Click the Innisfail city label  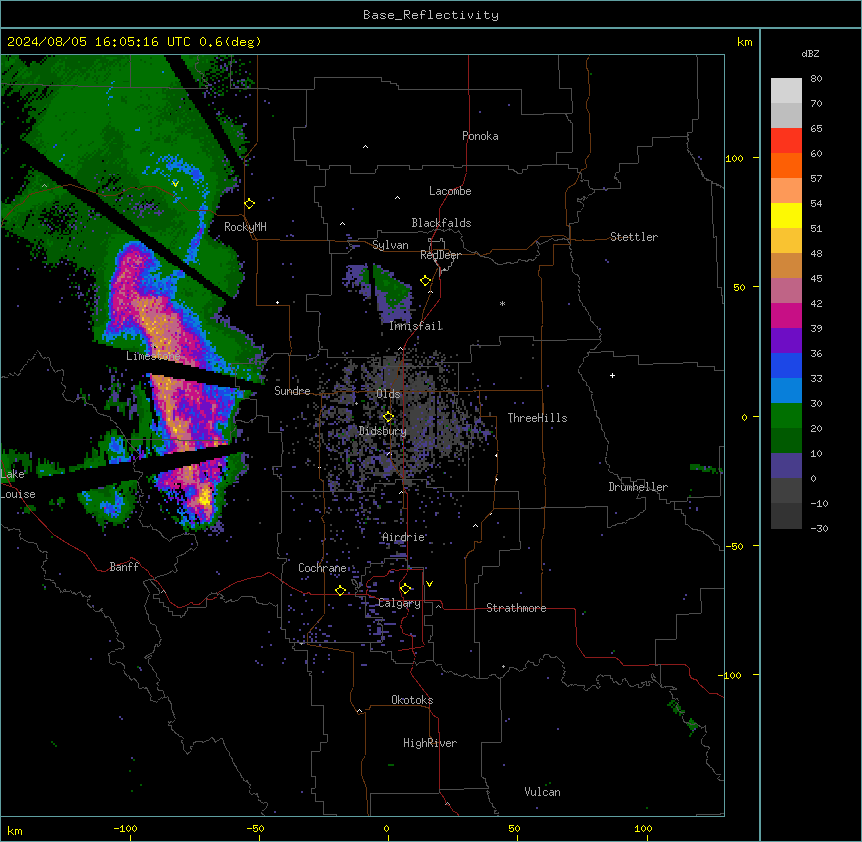(416, 326)
